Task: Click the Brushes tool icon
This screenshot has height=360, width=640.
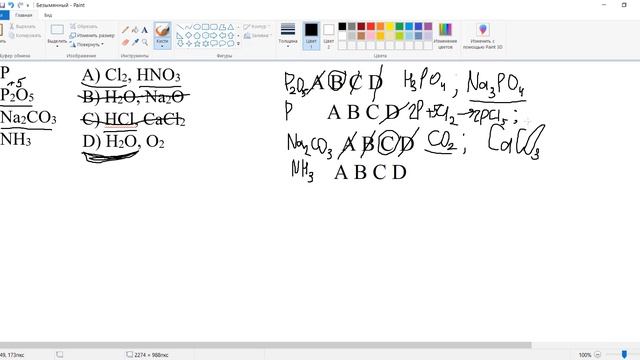Action: coord(162,30)
